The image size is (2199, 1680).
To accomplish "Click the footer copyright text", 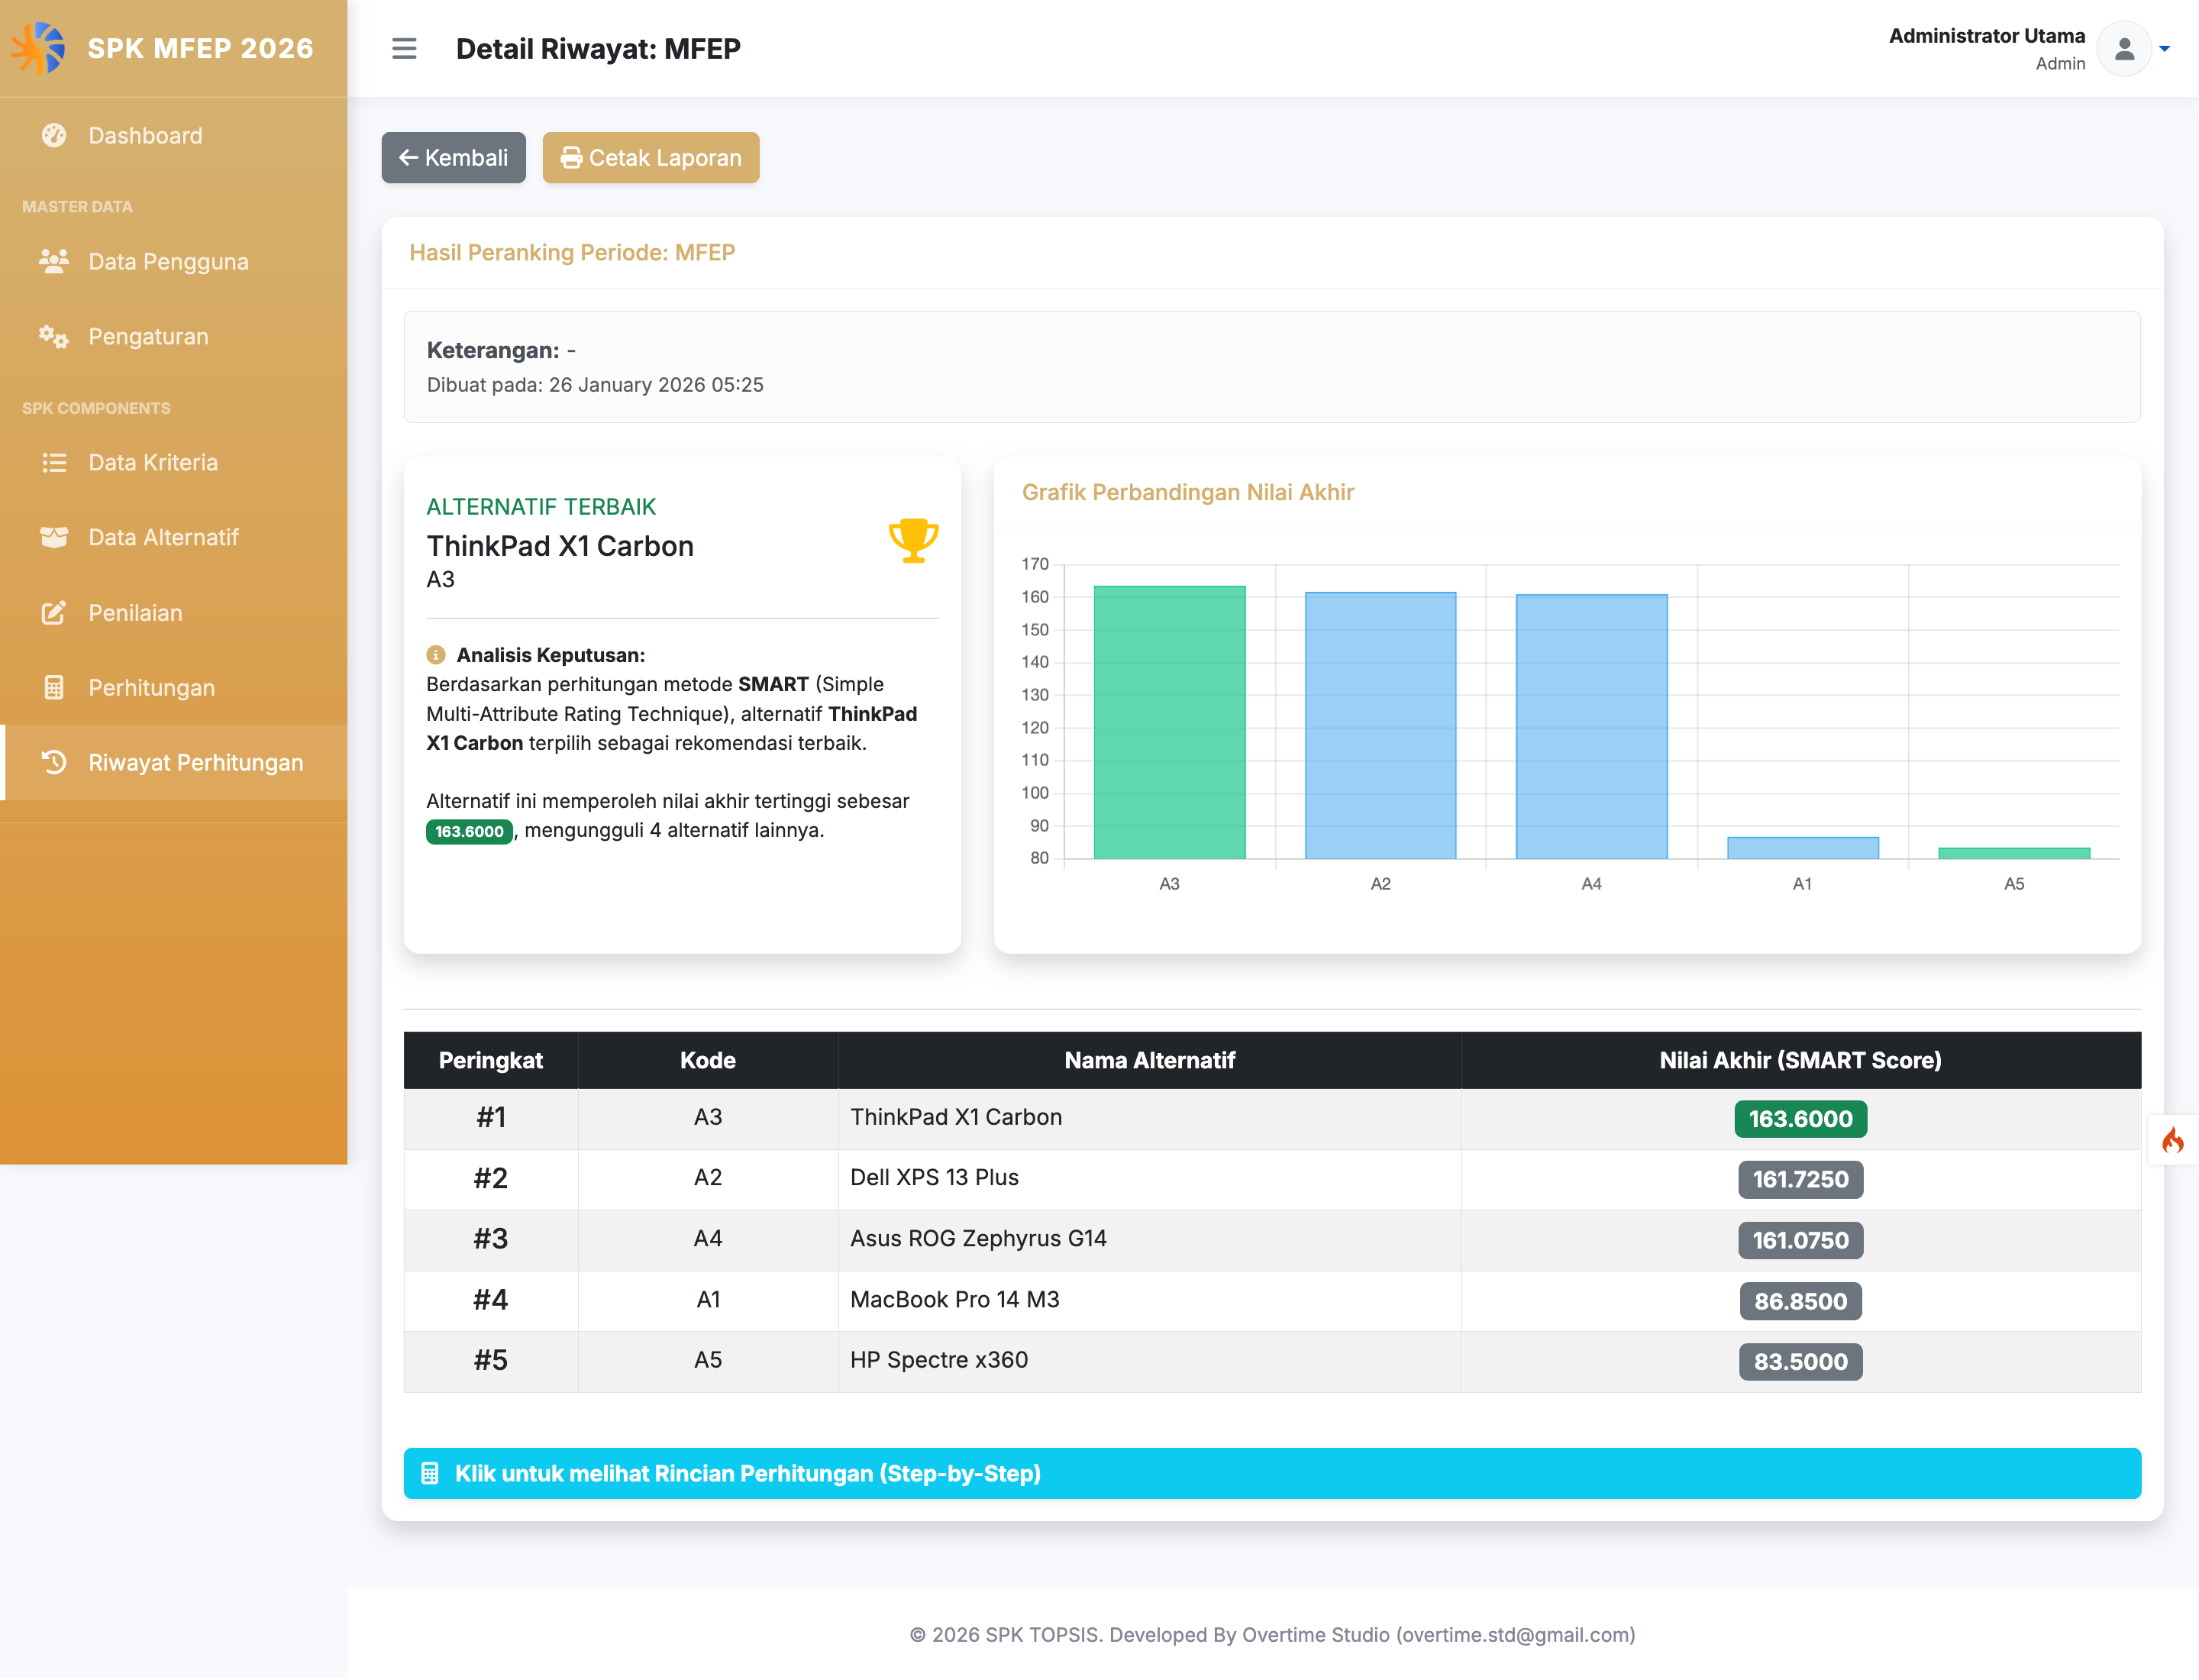I will tap(1272, 1635).
